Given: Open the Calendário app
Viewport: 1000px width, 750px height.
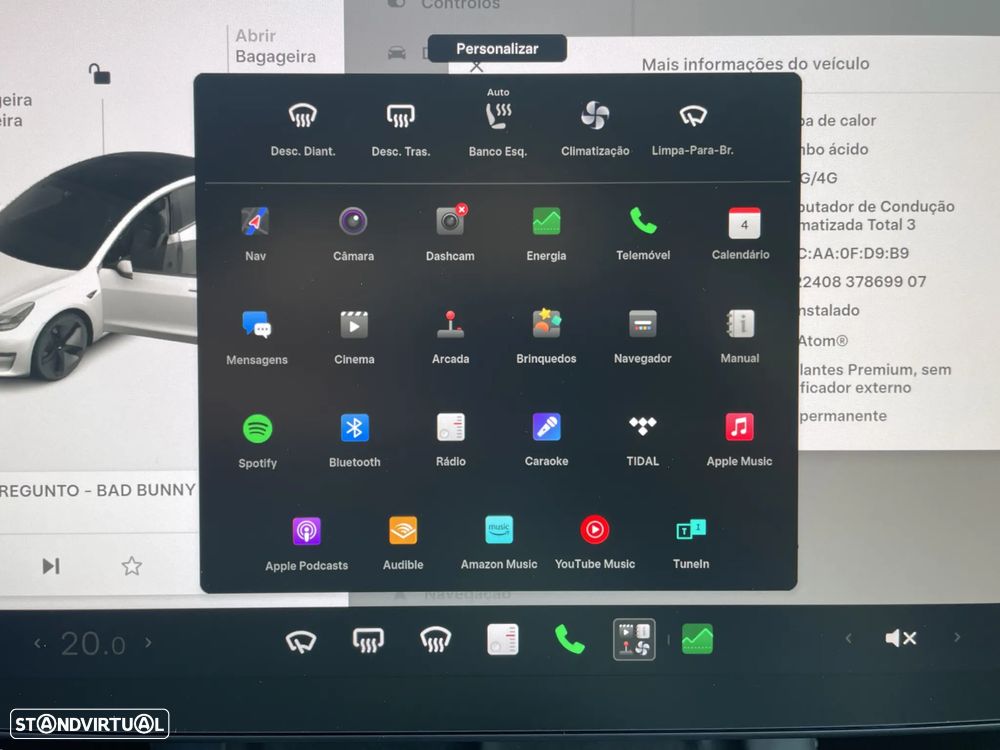Looking at the screenshot, I should click(740, 233).
